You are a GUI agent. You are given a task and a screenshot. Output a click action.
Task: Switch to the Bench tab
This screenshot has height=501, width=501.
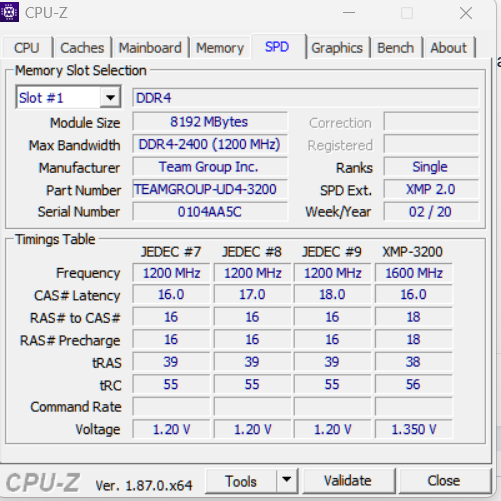click(x=396, y=48)
